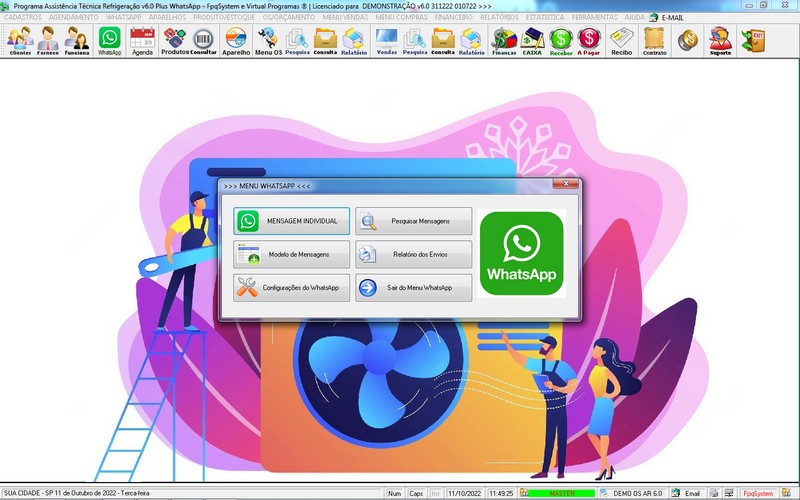Open the Finanças toolbar icon
The width and height of the screenshot is (800, 500).
504,41
